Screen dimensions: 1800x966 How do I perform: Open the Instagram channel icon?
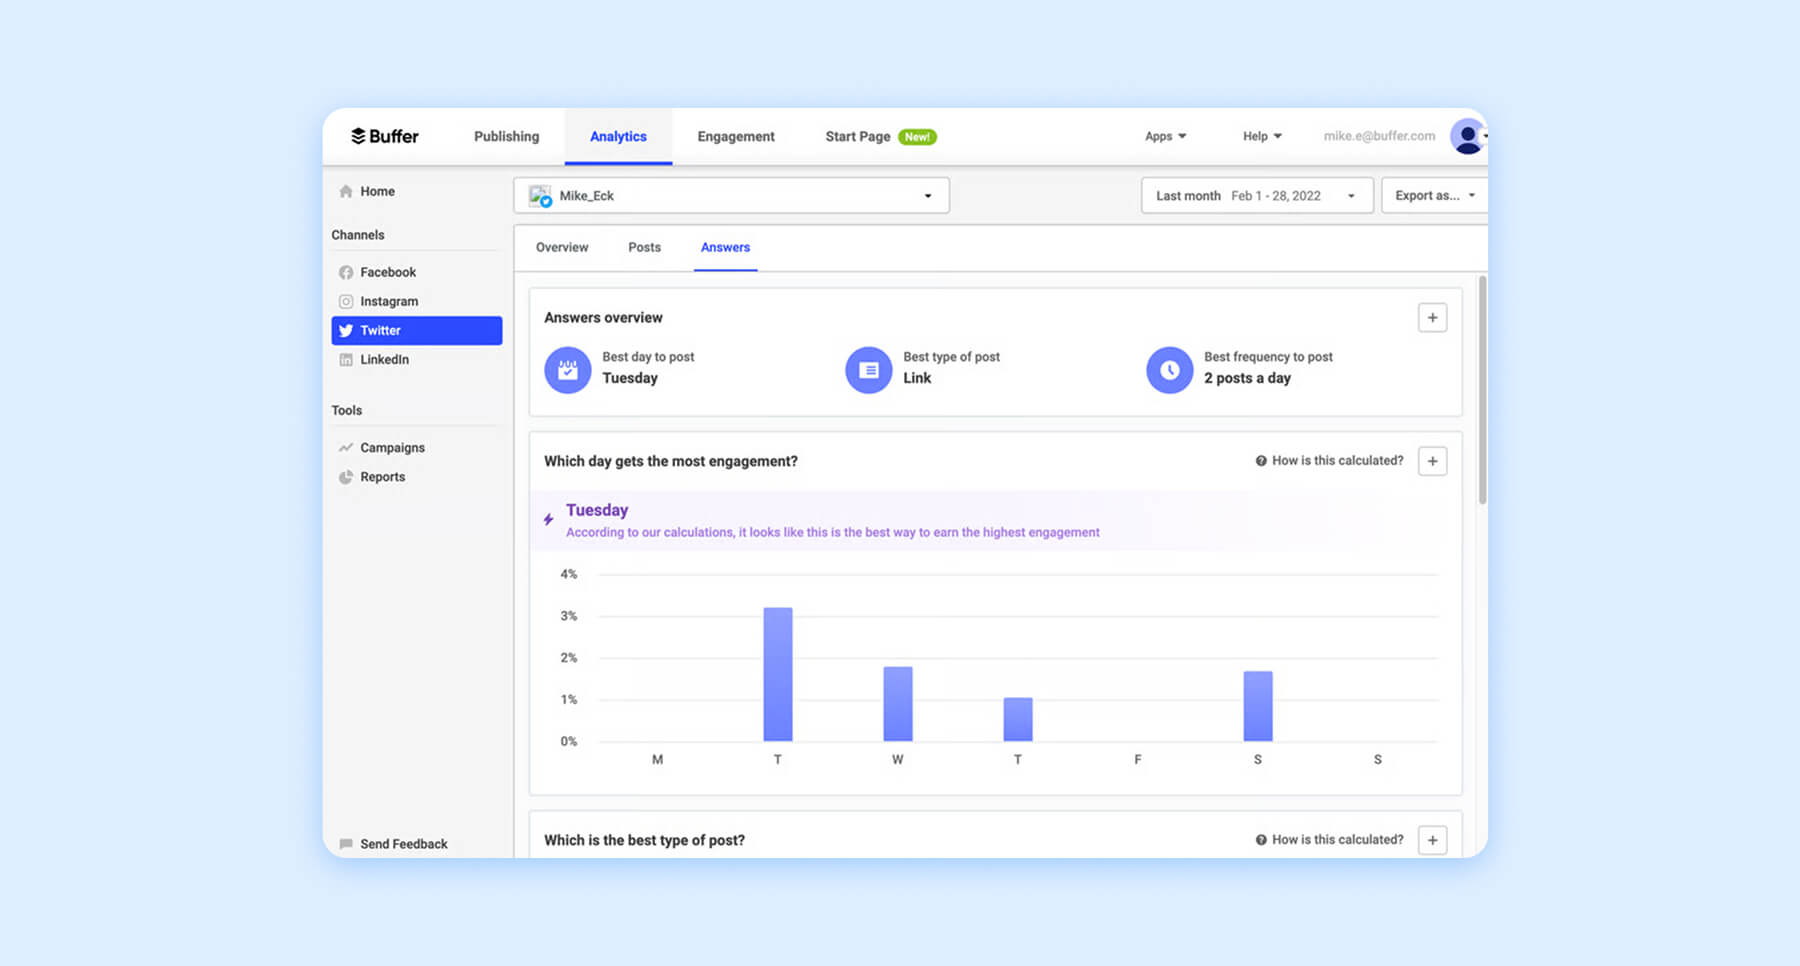[x=346, y=301]
